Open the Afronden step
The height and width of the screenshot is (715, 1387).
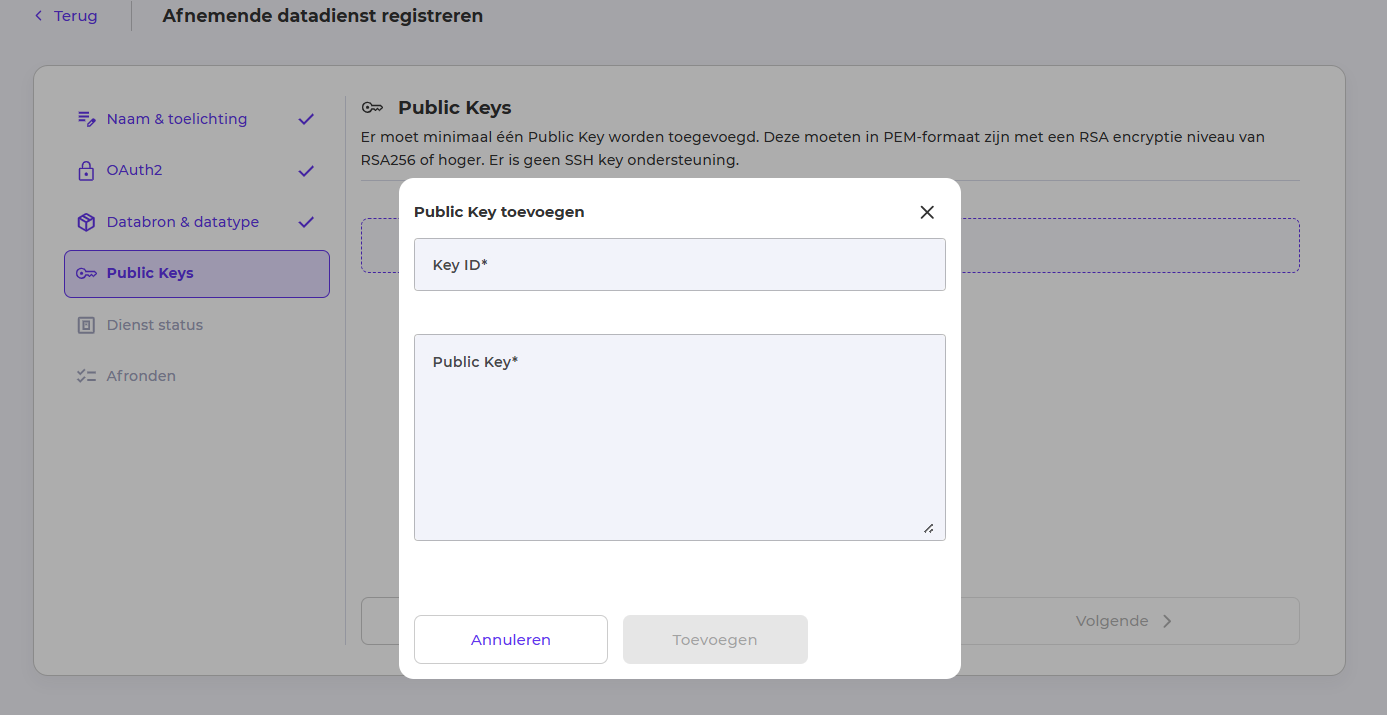point(140,375)
